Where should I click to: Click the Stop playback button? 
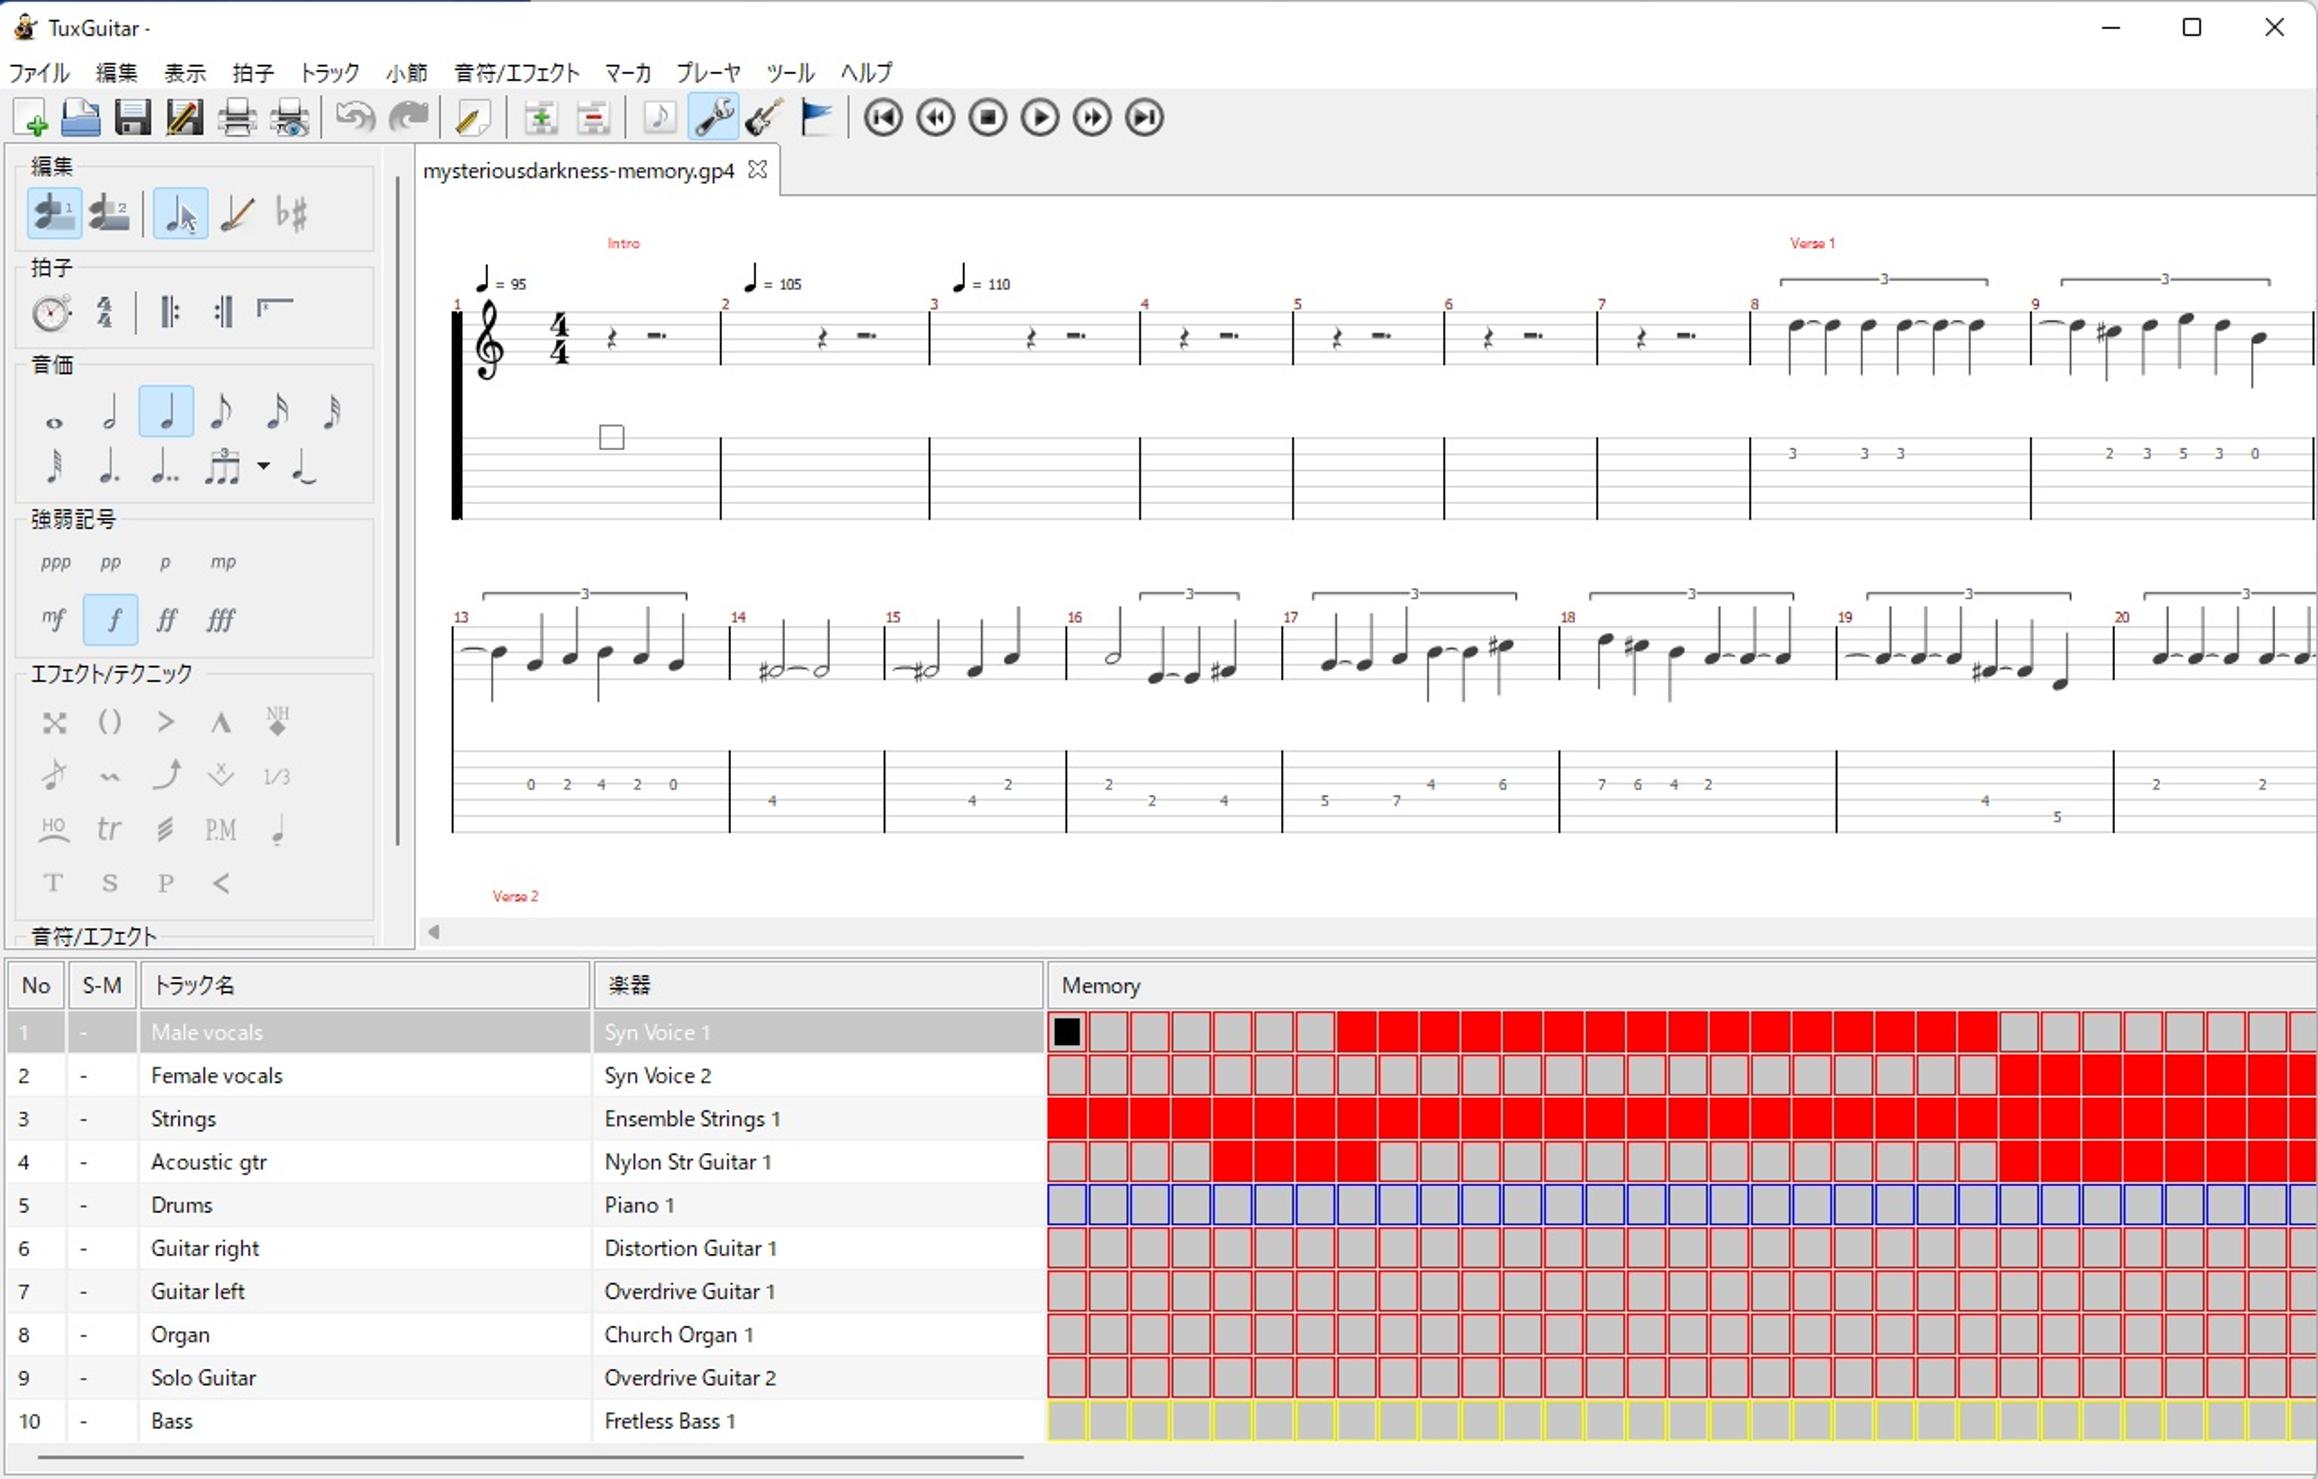point(988,118)
